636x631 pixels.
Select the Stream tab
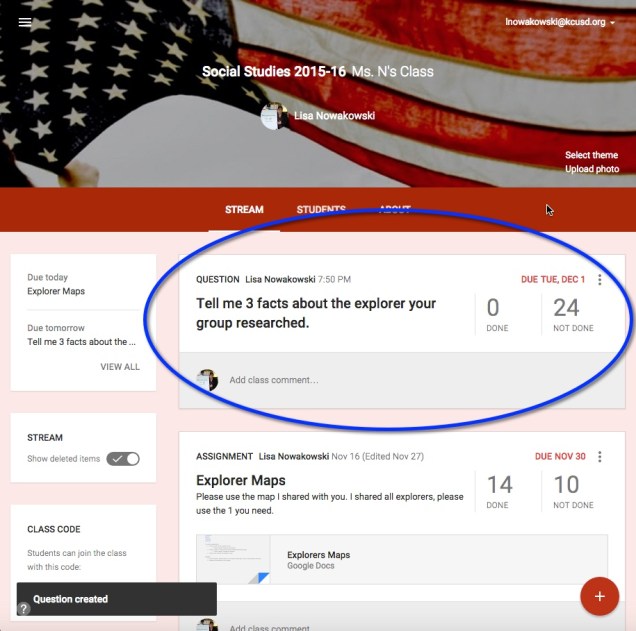[x=244, y=209]
